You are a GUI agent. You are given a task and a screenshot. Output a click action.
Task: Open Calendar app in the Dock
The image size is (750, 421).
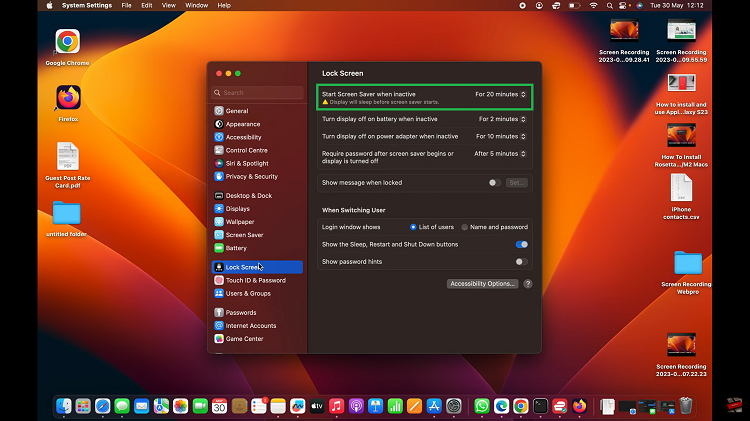[220, 406]
